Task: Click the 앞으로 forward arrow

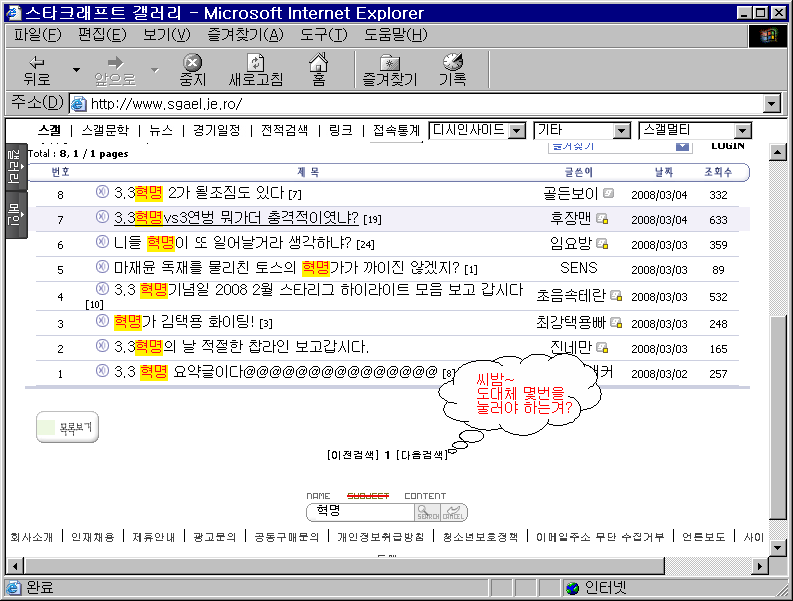Action: tap(115, 70)
